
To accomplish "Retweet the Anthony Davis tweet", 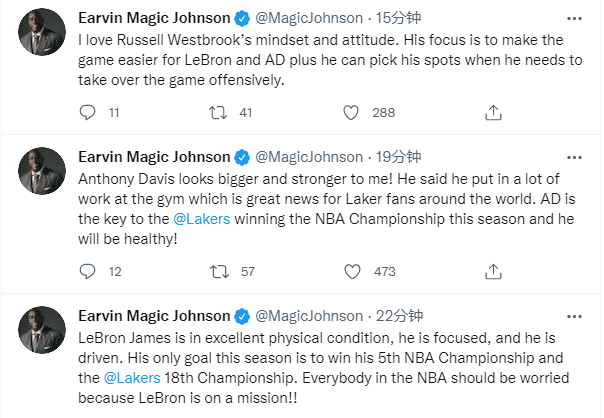I will click(x=217, y=270).
